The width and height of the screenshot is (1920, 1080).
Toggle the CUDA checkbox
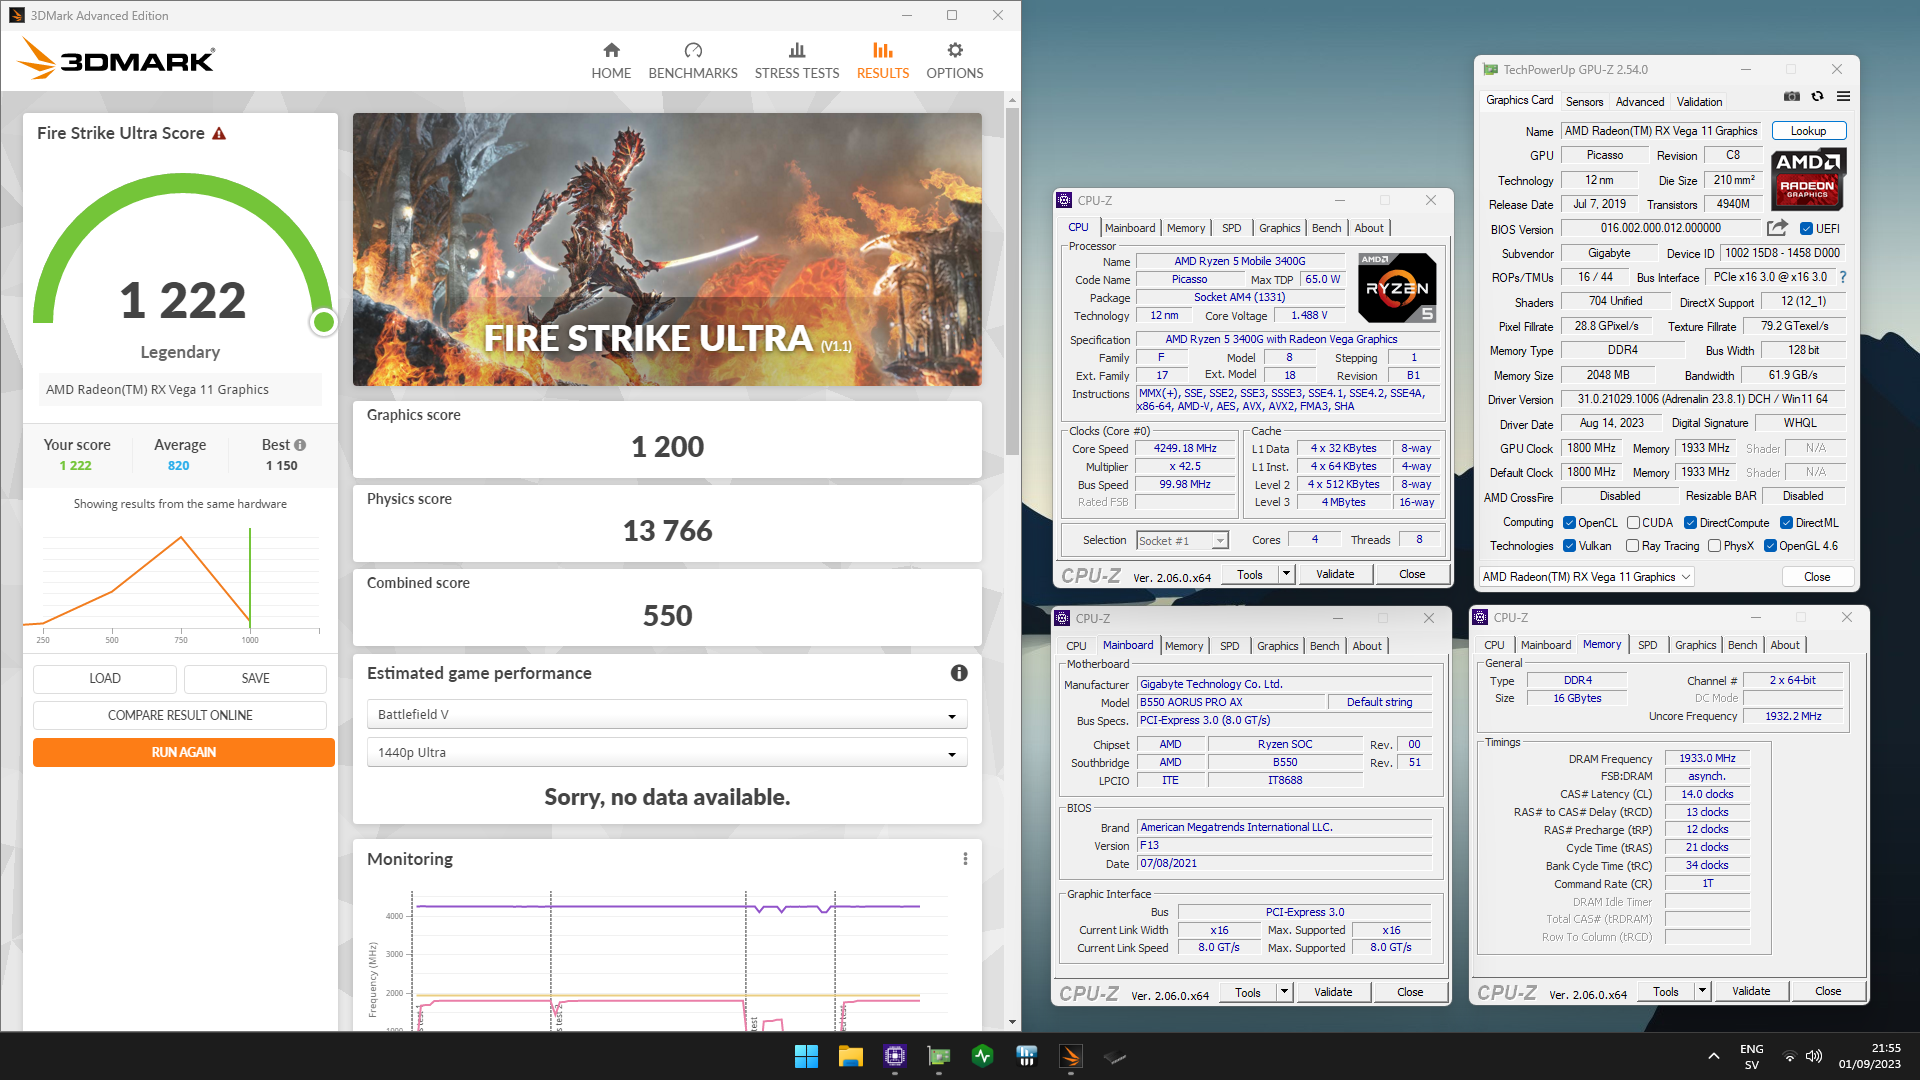[1633, 523]
